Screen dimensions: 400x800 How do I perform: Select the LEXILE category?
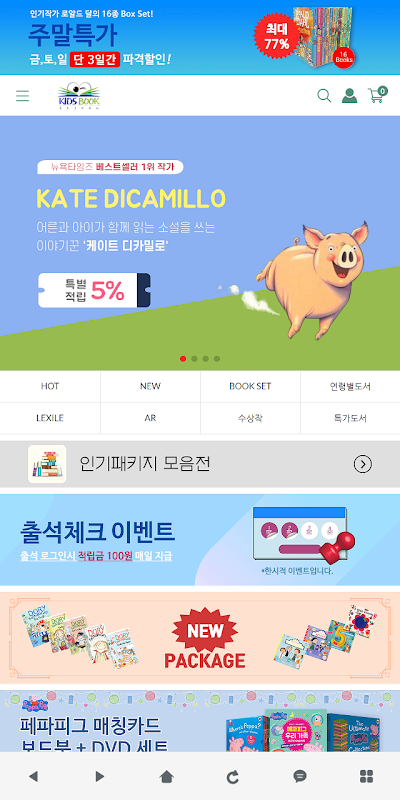[x=50, y=418]
